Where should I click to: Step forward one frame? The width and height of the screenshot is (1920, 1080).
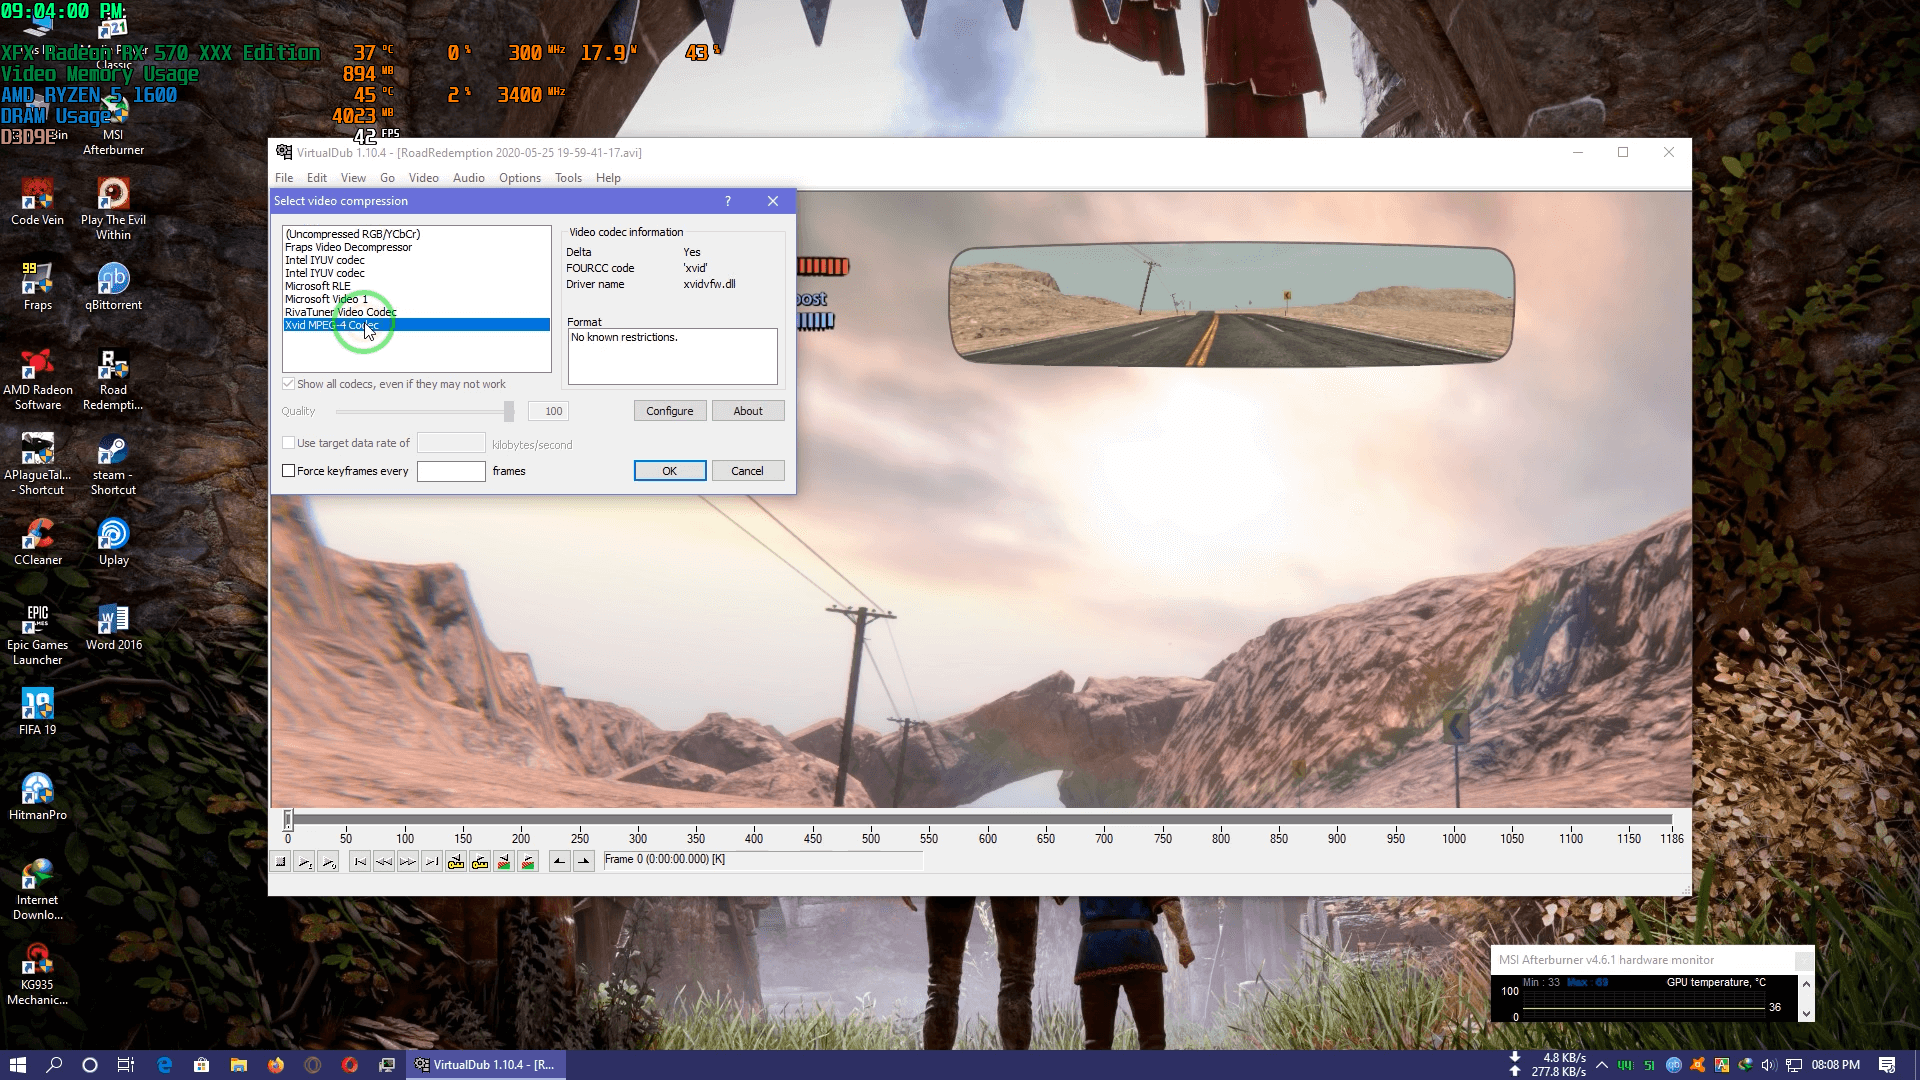click(x=408, y=862)
